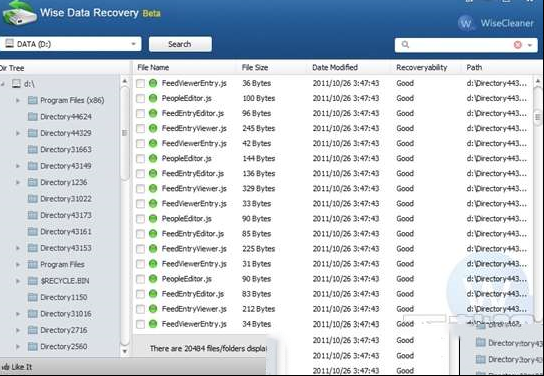The image size is (544, 376).
Task: Click the Dir Tree scrollbar up arrow
Action: coord(125,82)
